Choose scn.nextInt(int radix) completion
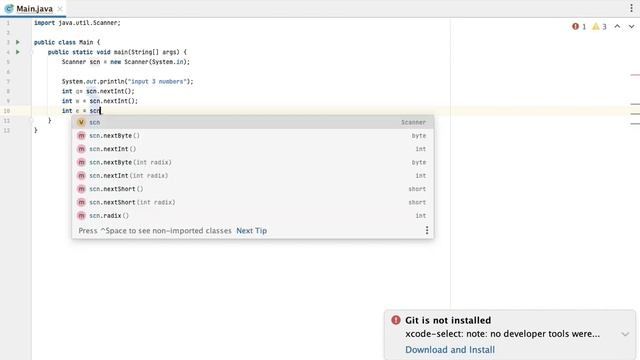Viewport: 640px width, 360px height. [253, 176]
